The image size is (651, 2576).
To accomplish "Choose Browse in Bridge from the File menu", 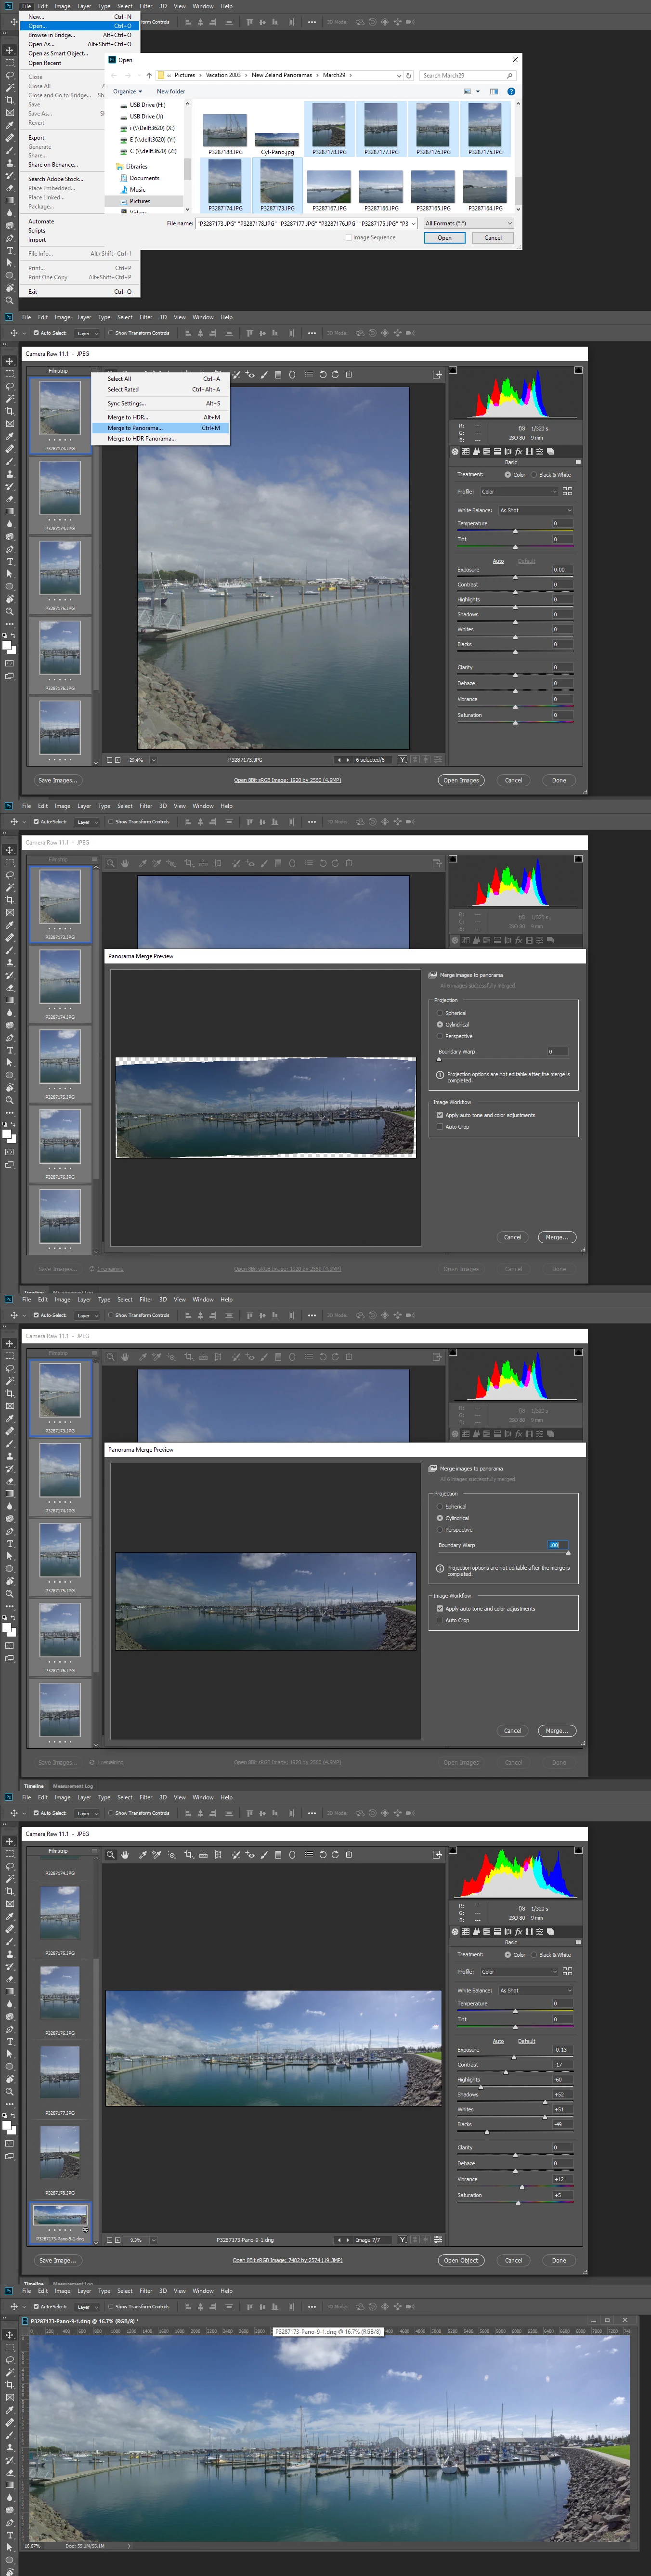I will 79,35.
